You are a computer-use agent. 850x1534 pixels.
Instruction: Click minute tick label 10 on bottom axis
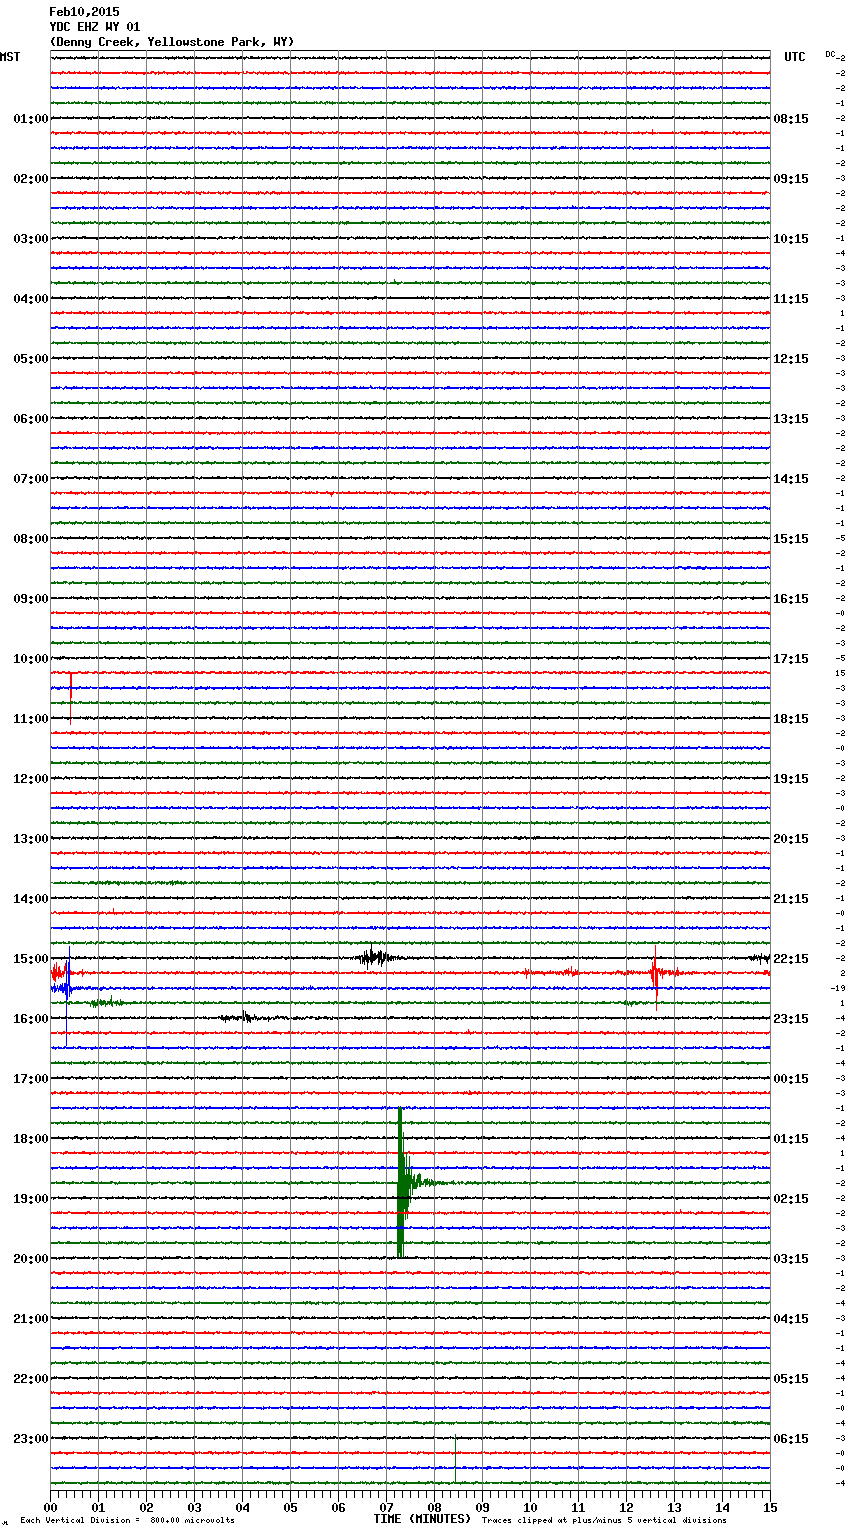point(530,1507)
